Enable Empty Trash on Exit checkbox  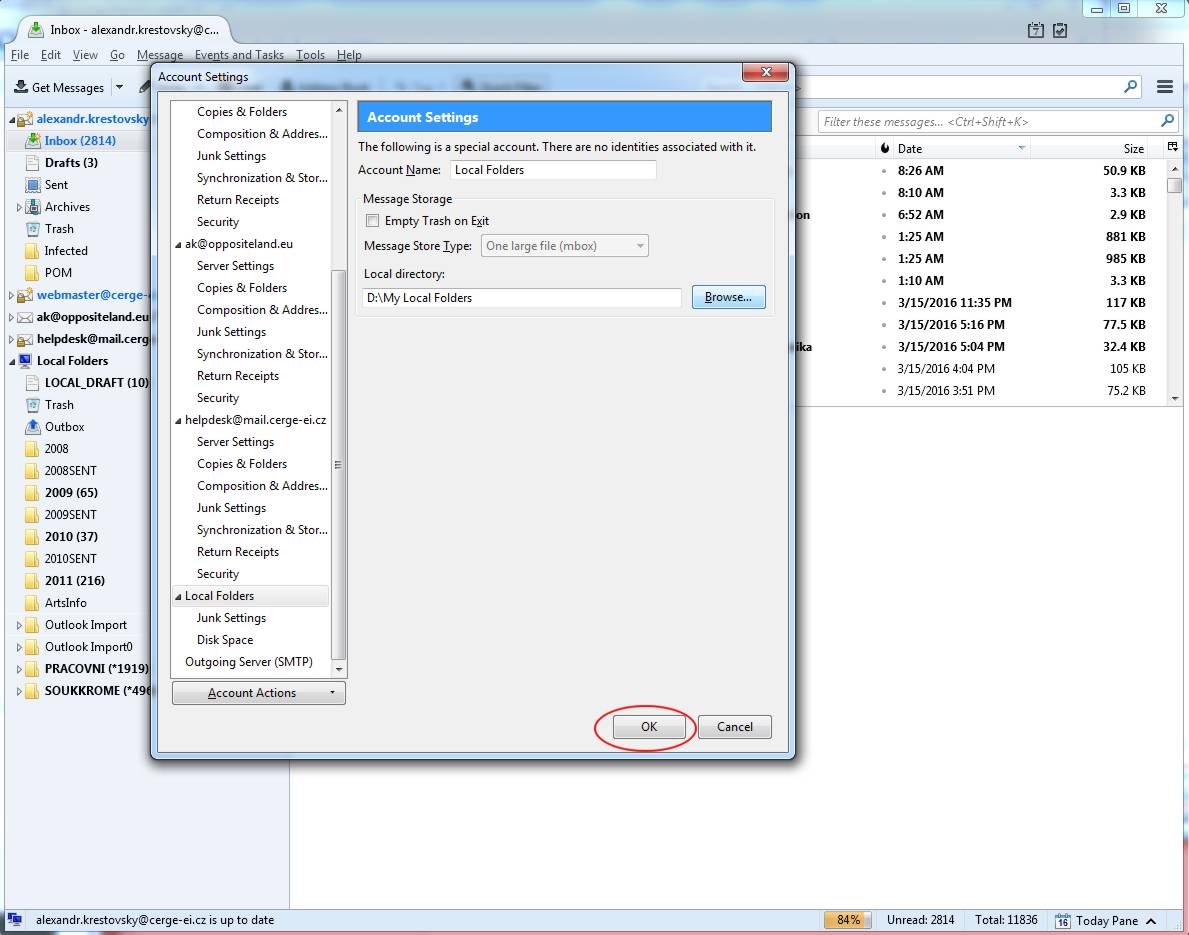tap(373, 221)
